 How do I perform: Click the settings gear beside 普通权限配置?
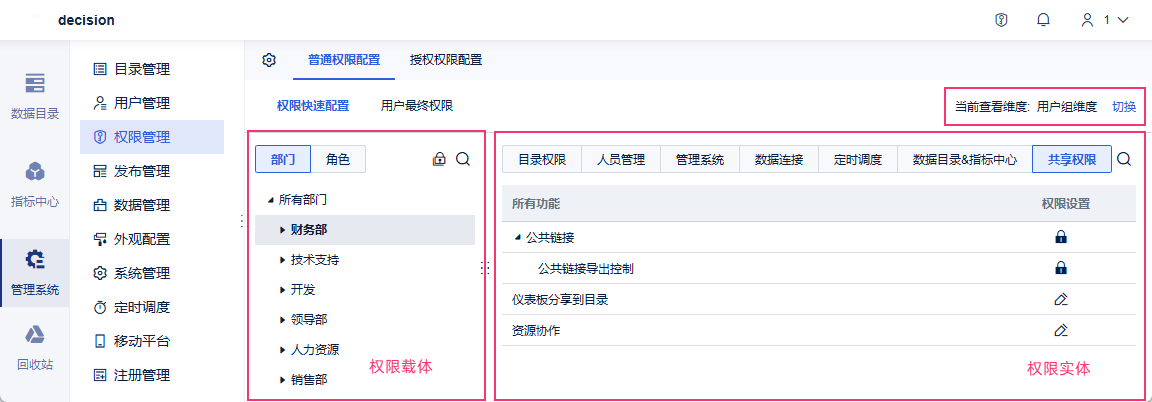point(269,60)
